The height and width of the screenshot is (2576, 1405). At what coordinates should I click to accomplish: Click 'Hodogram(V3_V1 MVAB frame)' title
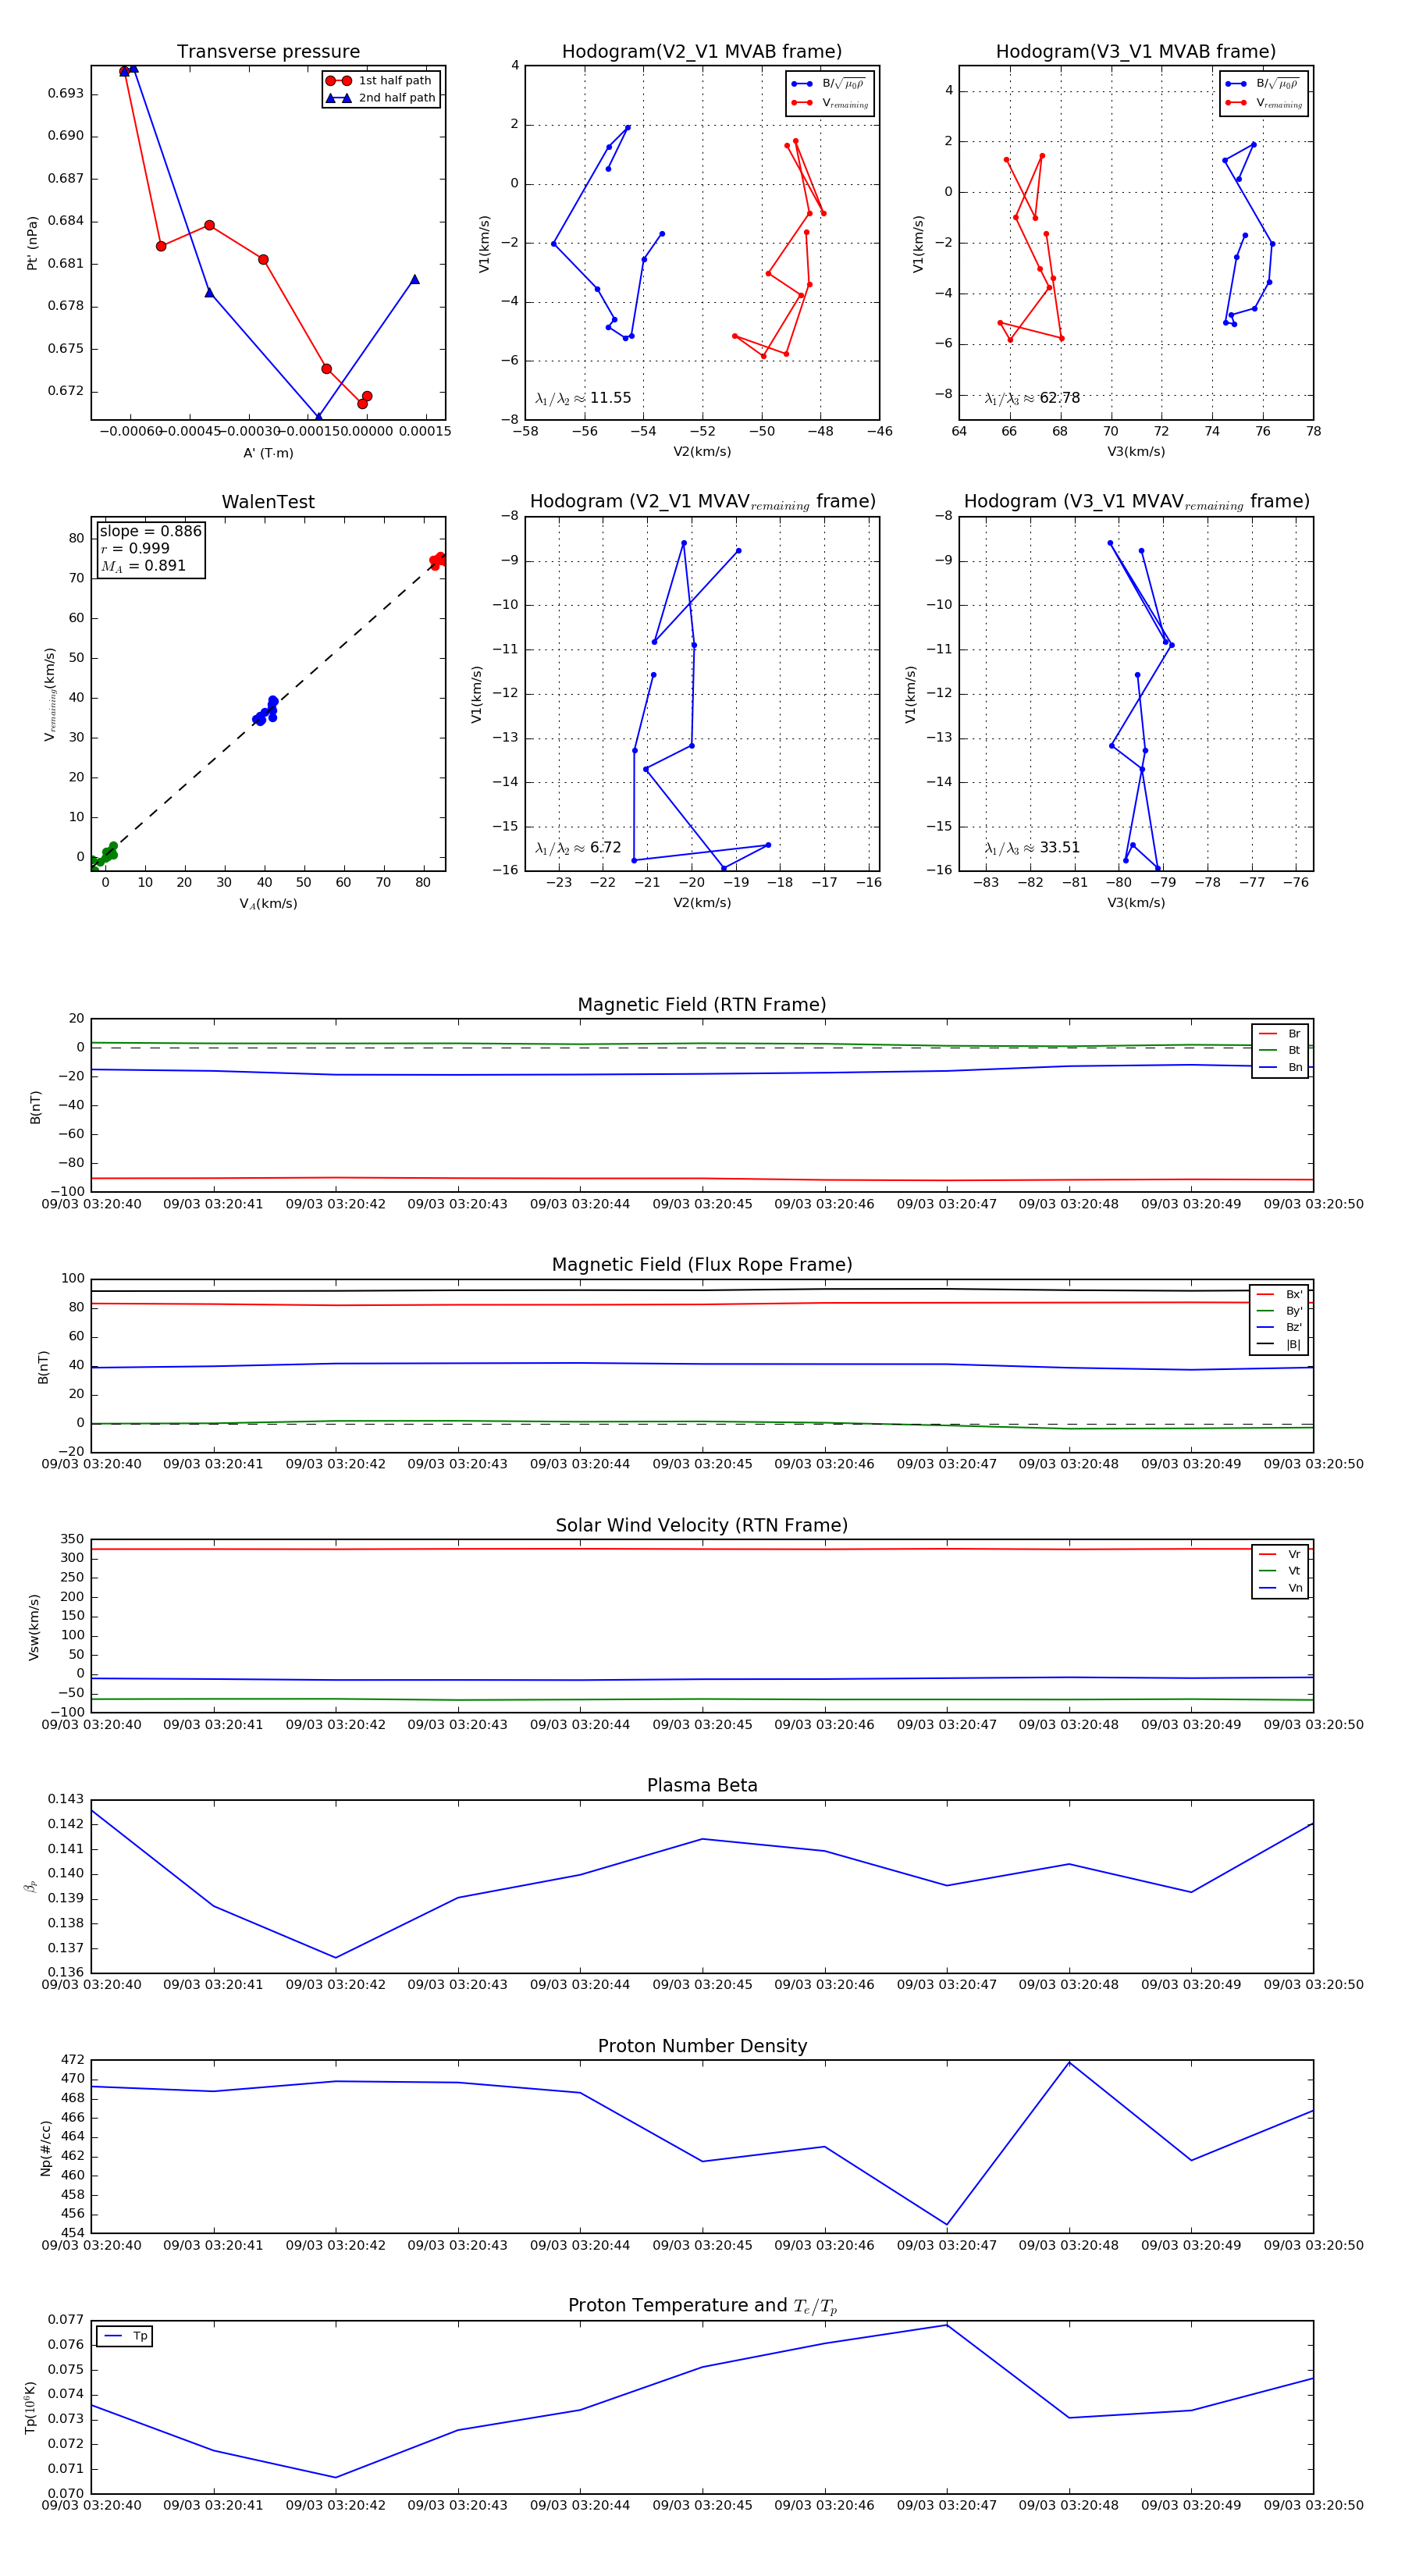[1136, 52]
